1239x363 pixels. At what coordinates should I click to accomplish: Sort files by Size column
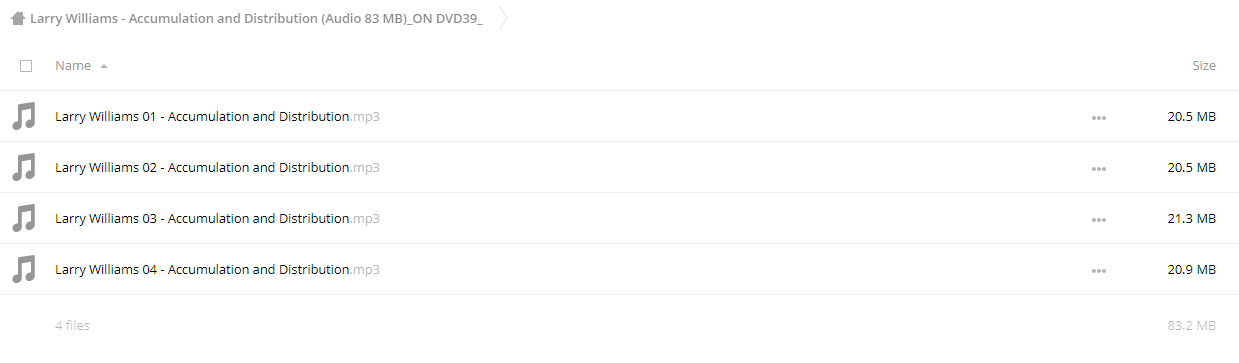[1204, 66]
